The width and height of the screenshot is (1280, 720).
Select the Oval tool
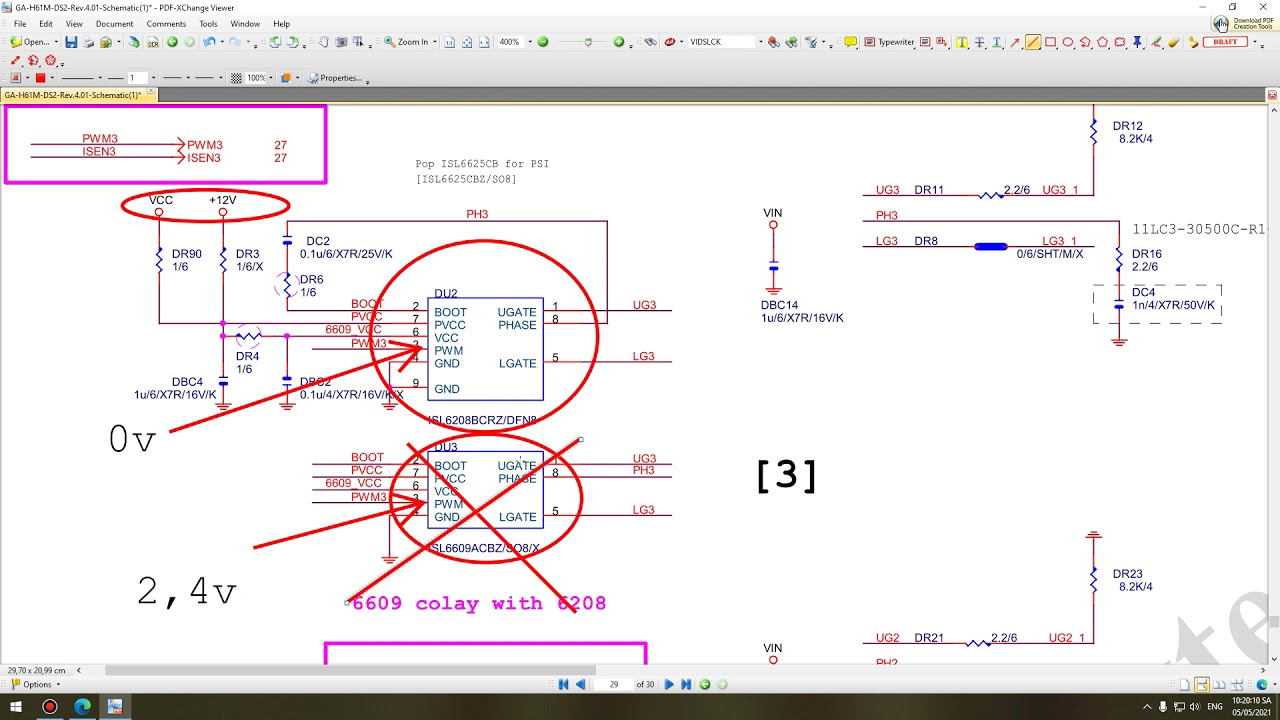click(1068, 42)
